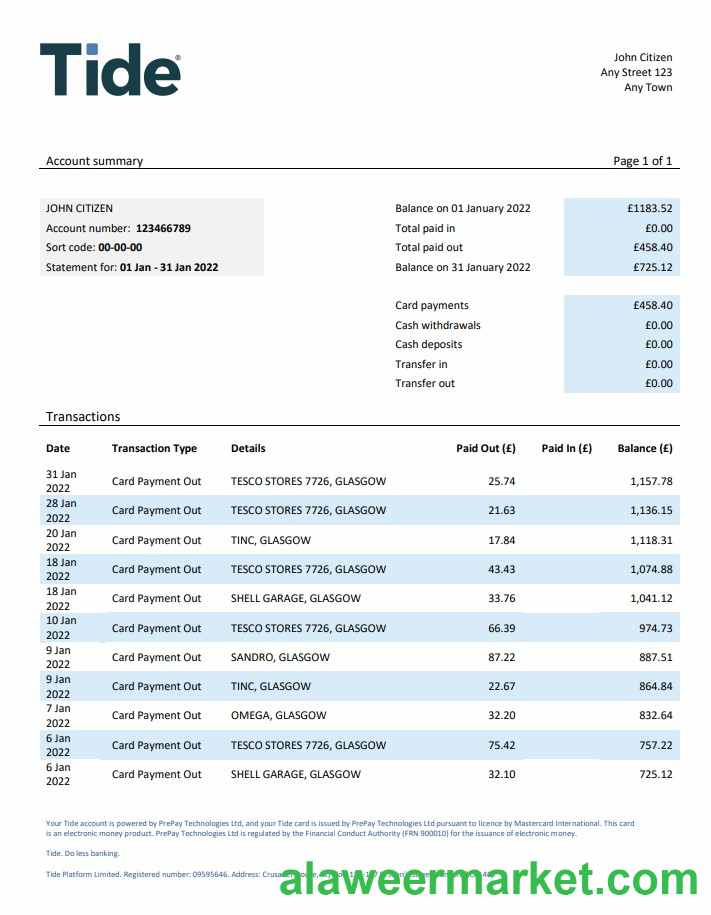Click account number 123466789

[163, 228]
